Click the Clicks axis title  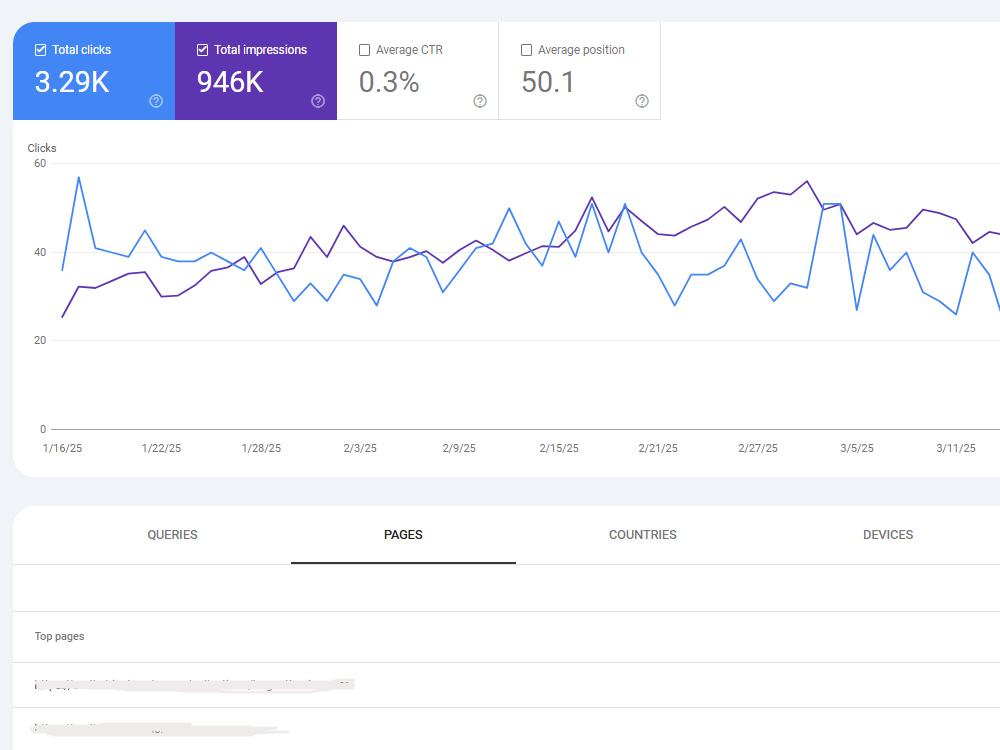click(42, 148)
